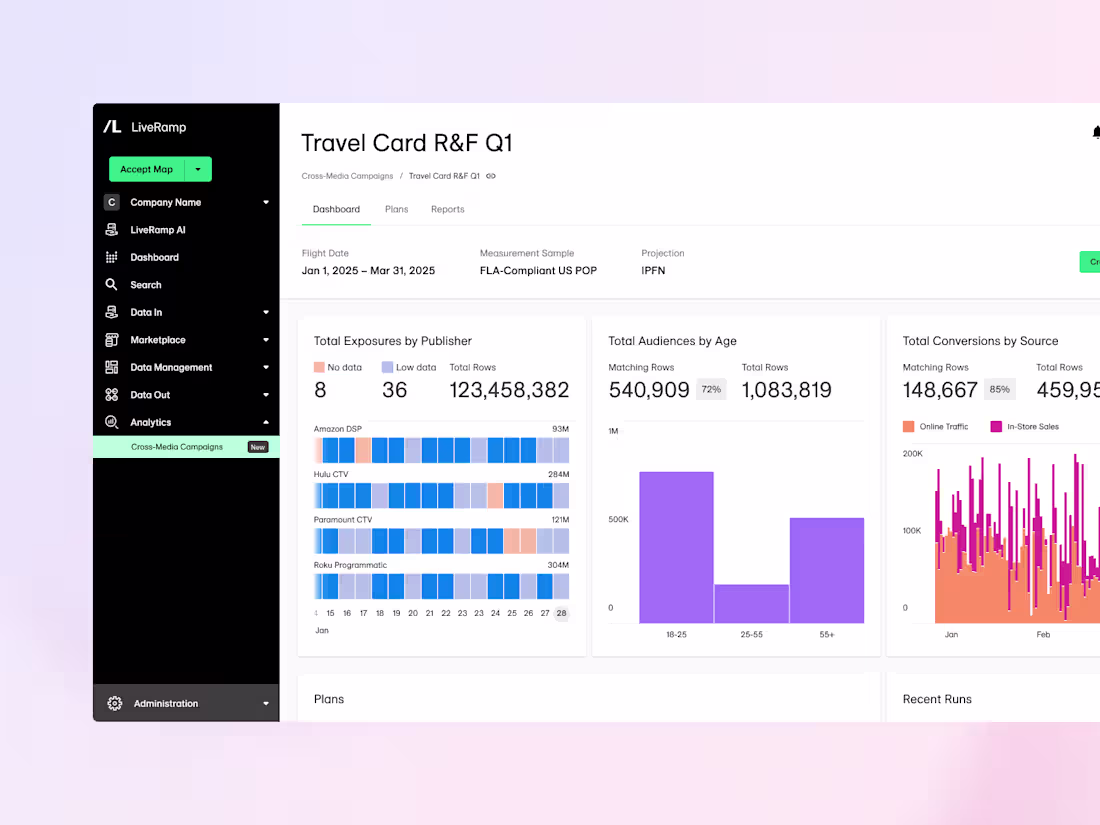
Task: Click the 72% matching badge
Action: pos(711,389)
